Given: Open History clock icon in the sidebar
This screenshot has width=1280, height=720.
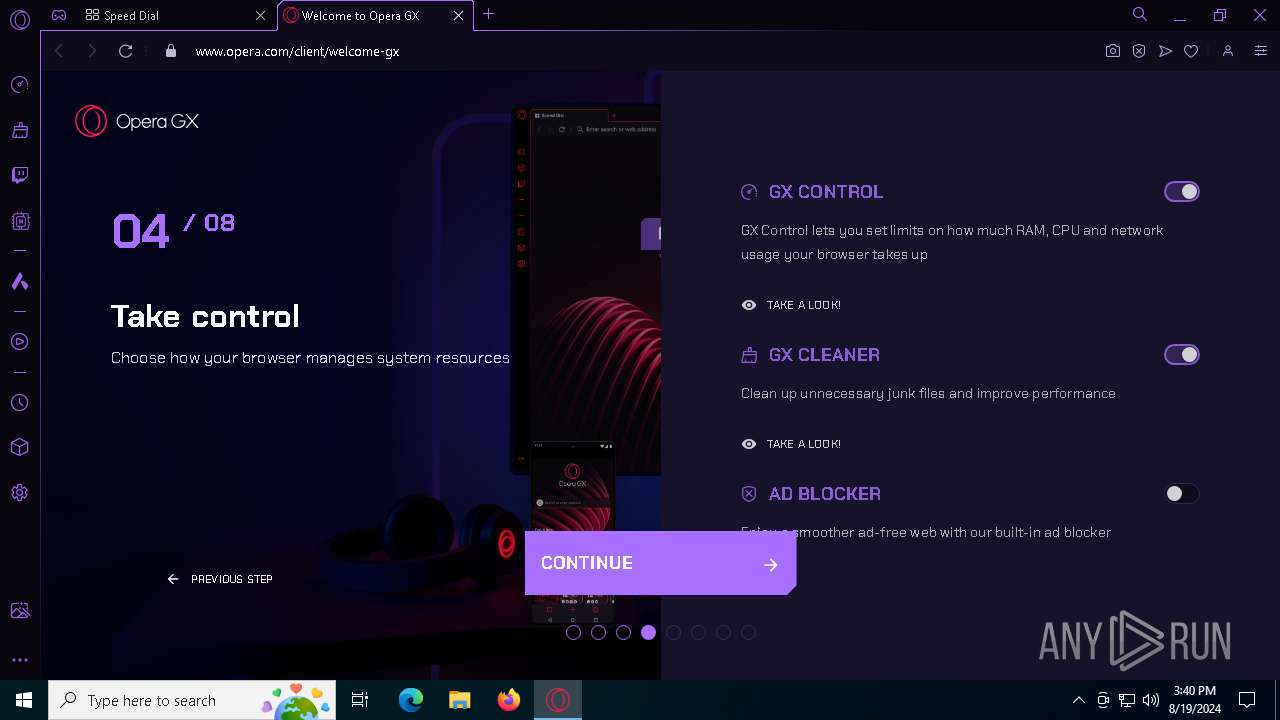Looking at the screenshot, I should [x=19, y=403].
